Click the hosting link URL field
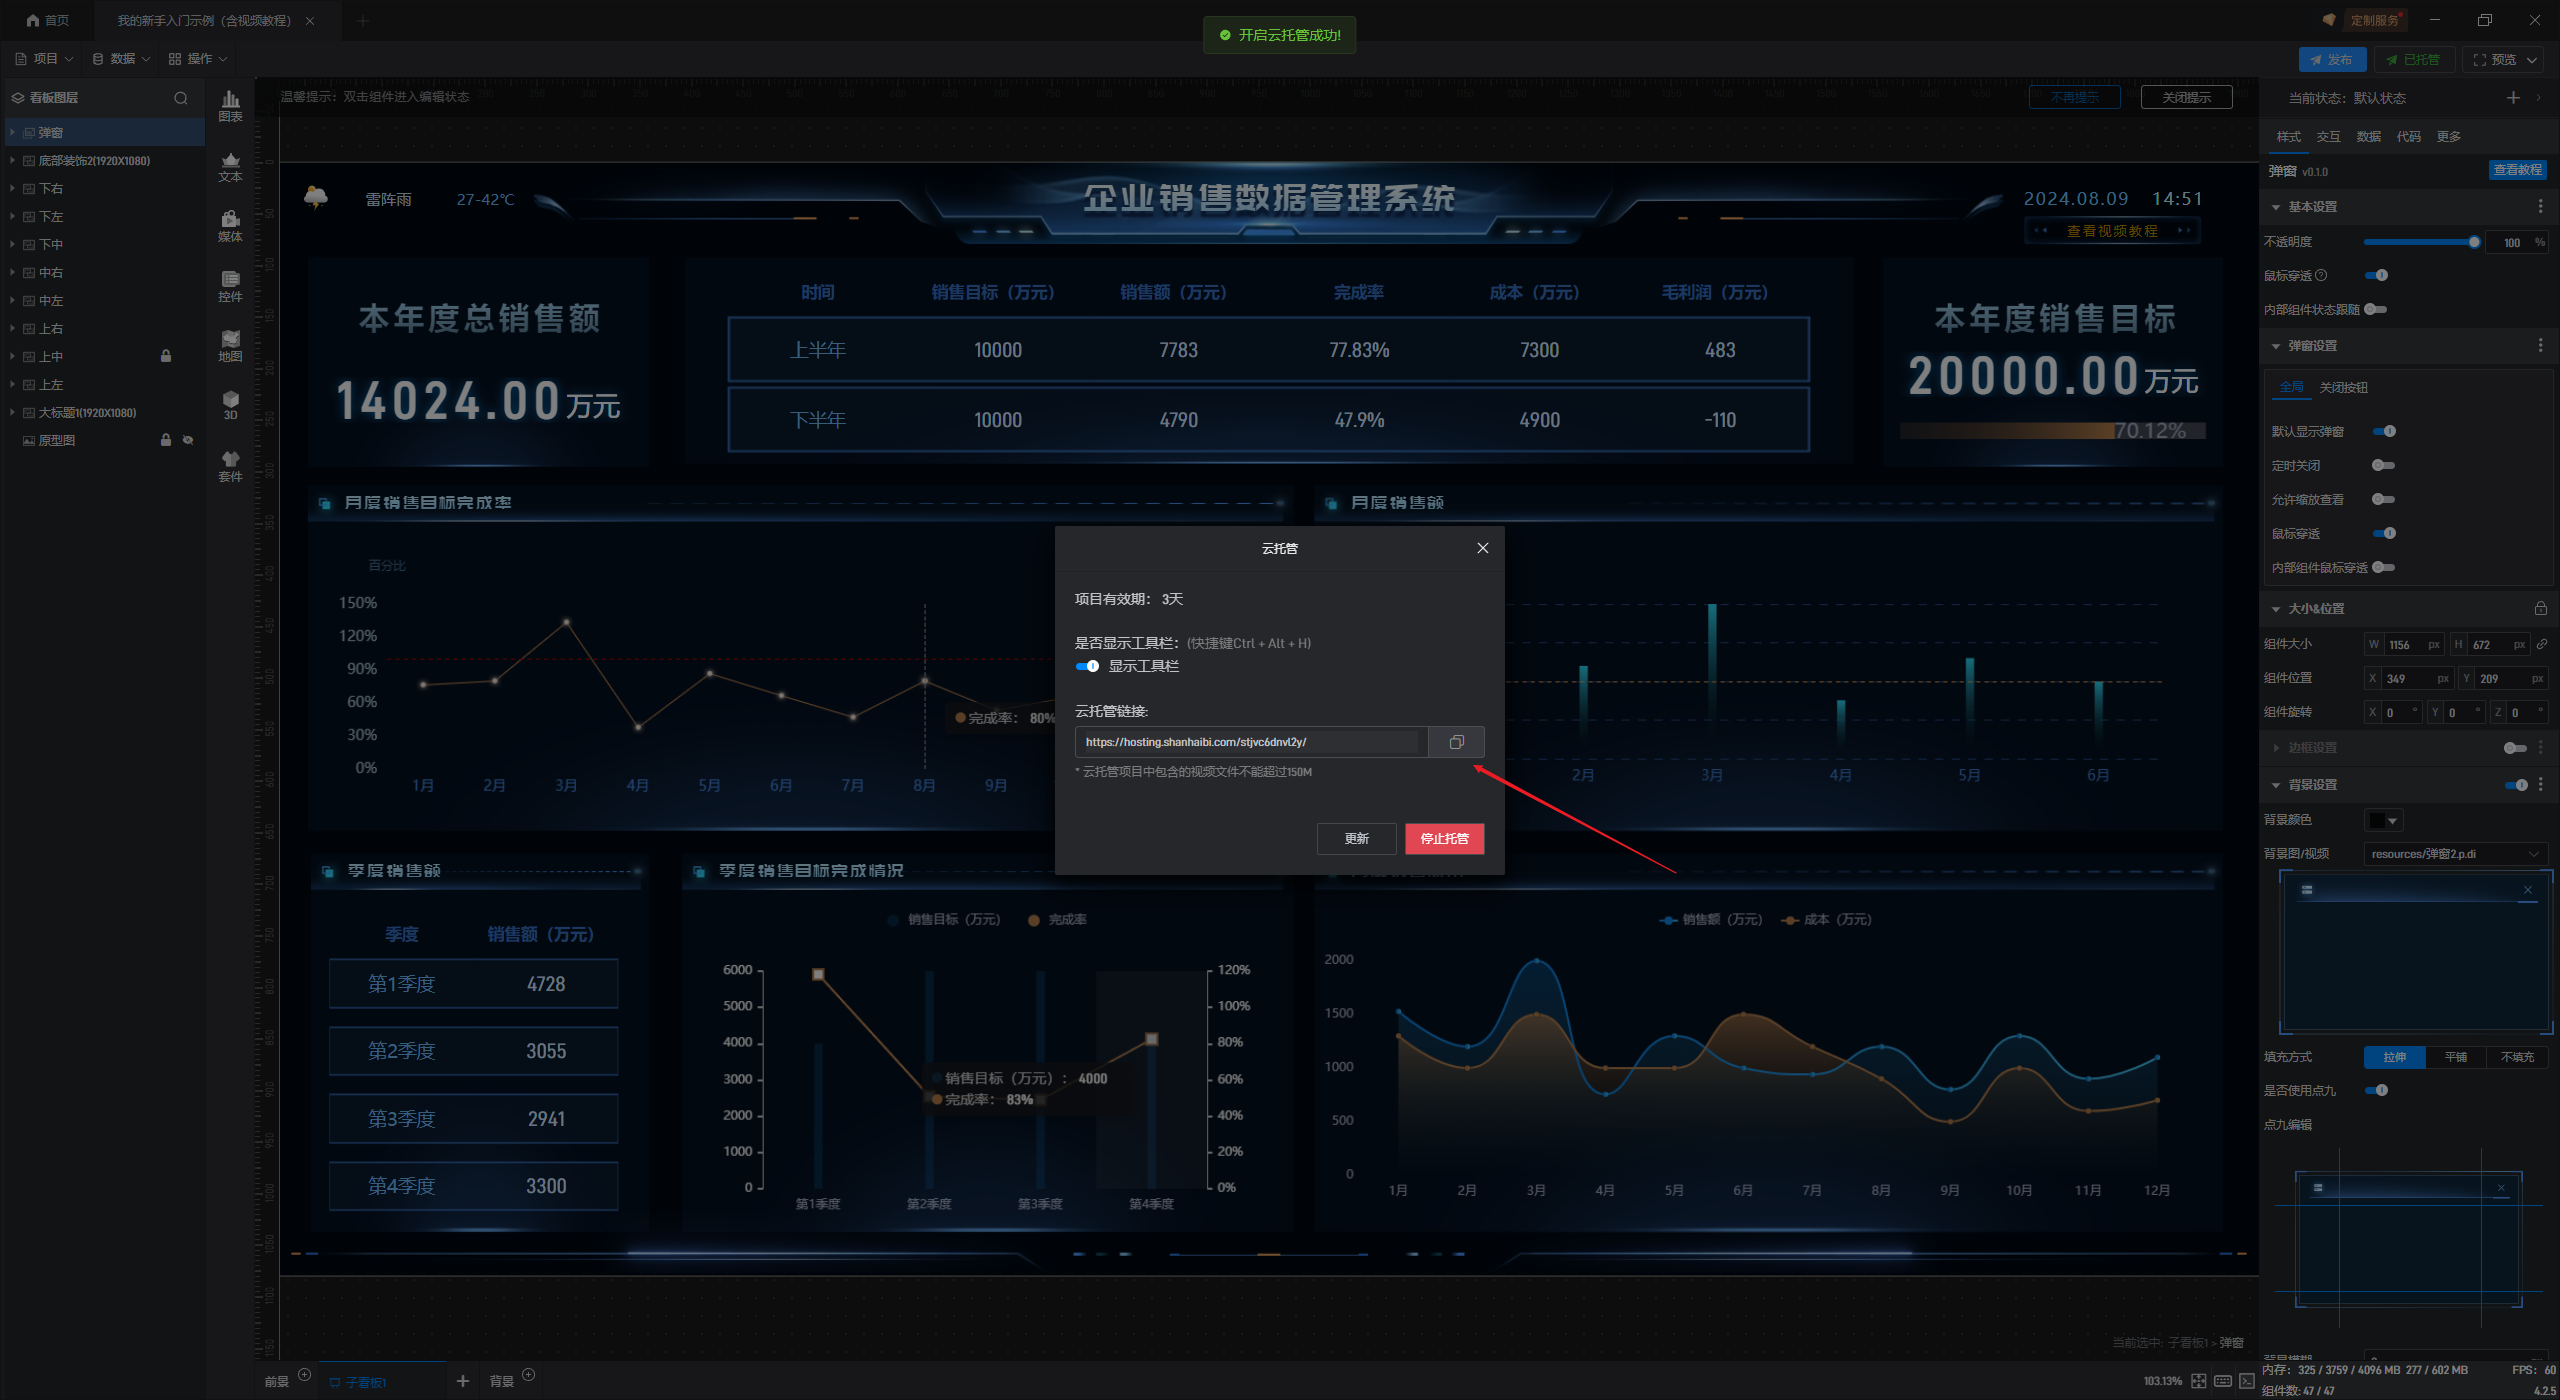The image size is (2560, 1400). point(1251,742)
